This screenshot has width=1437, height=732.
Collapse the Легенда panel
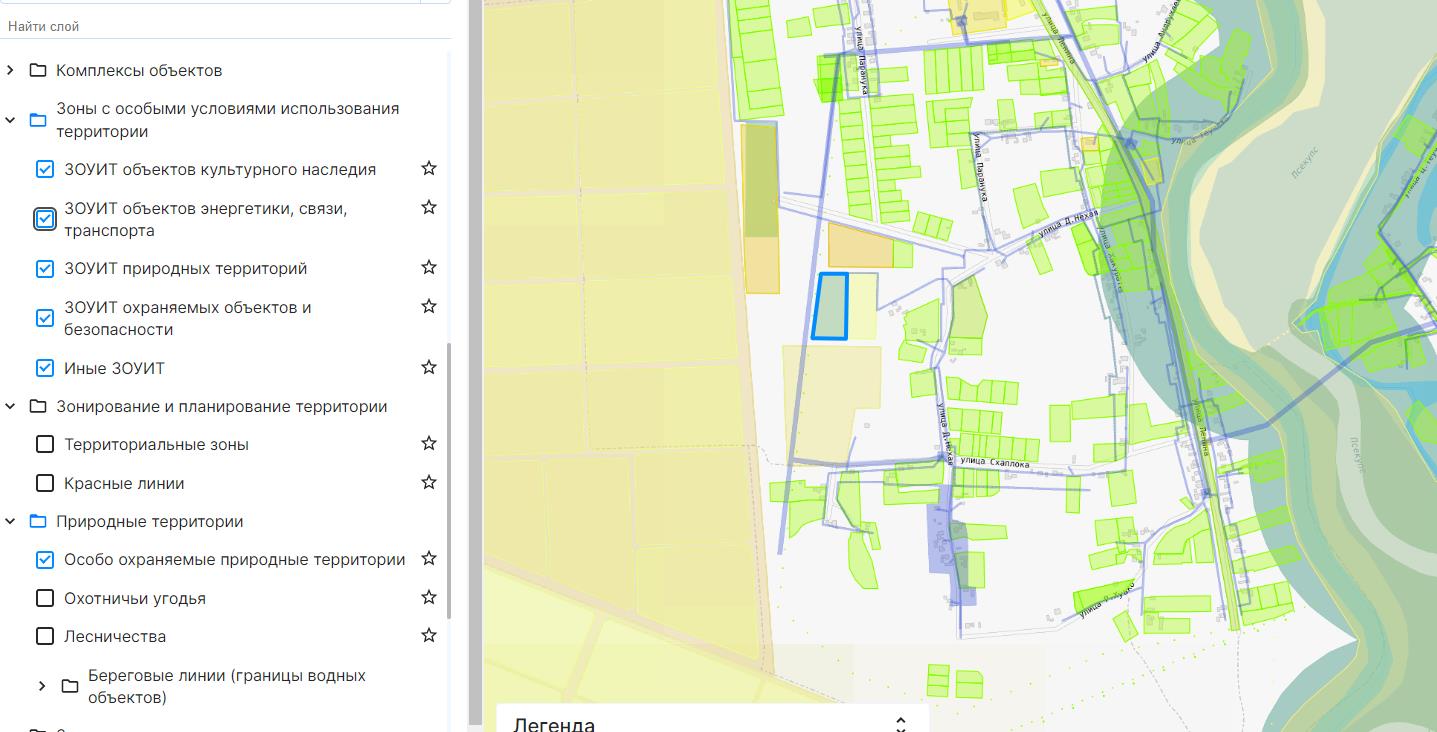(900, 723)
